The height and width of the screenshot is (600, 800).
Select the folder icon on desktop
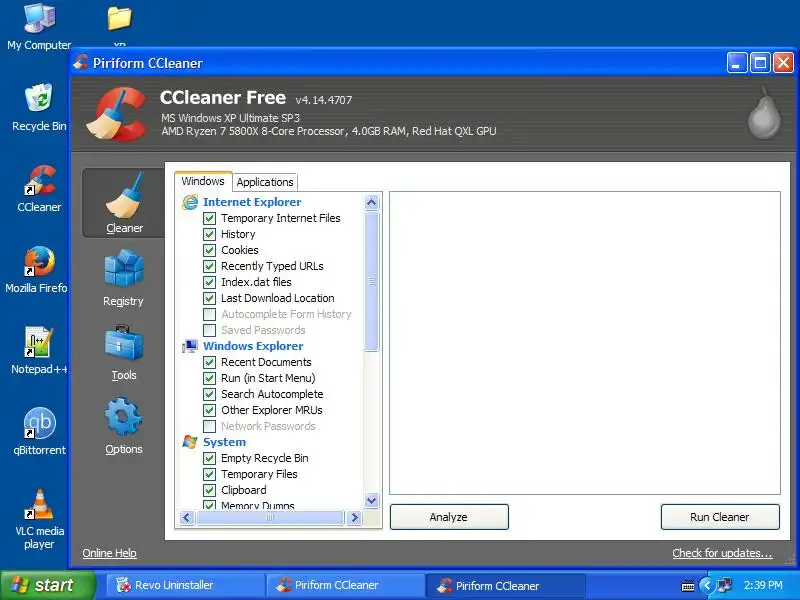[x=119, y=18]
